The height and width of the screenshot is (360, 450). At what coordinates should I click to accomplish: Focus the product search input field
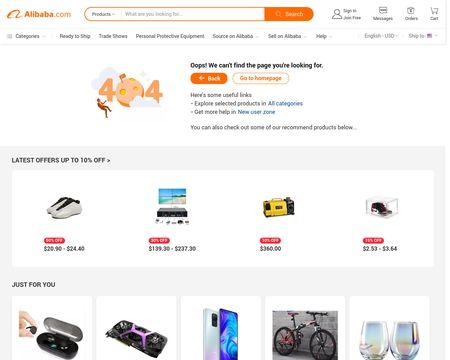[x=193, y=14]
